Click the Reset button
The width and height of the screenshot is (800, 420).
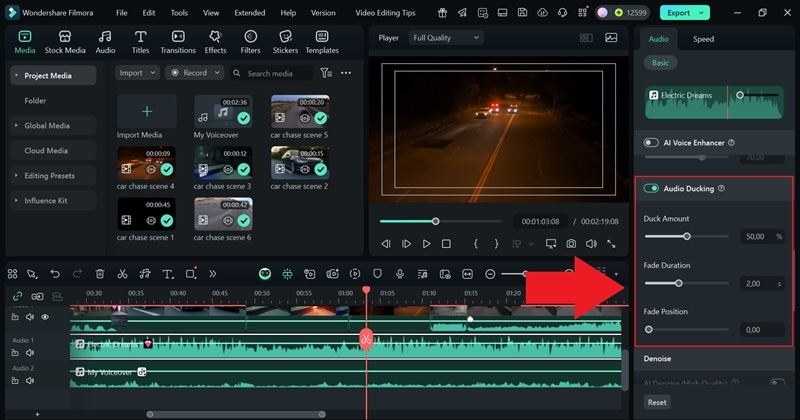[657, 402]
